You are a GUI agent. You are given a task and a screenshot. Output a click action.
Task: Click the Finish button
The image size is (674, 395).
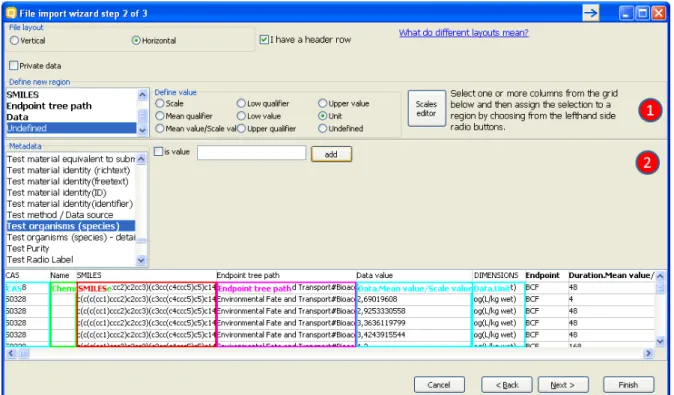click(x=628, y=385)
